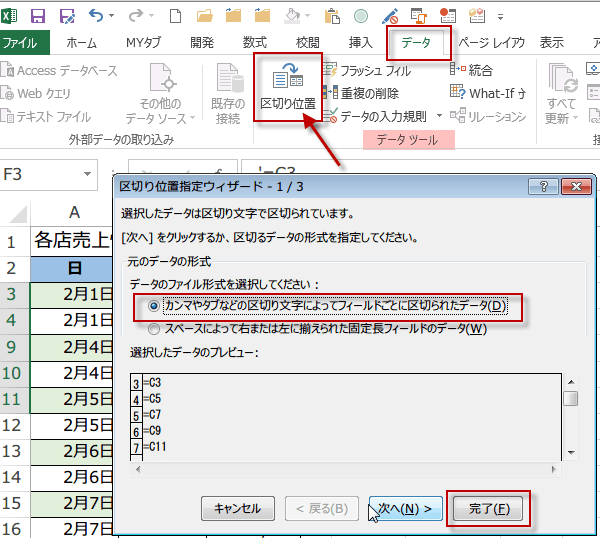Click the Save icon in quick access toolbar
Viewport: 600px width, 538px height.
pos(38,16)
